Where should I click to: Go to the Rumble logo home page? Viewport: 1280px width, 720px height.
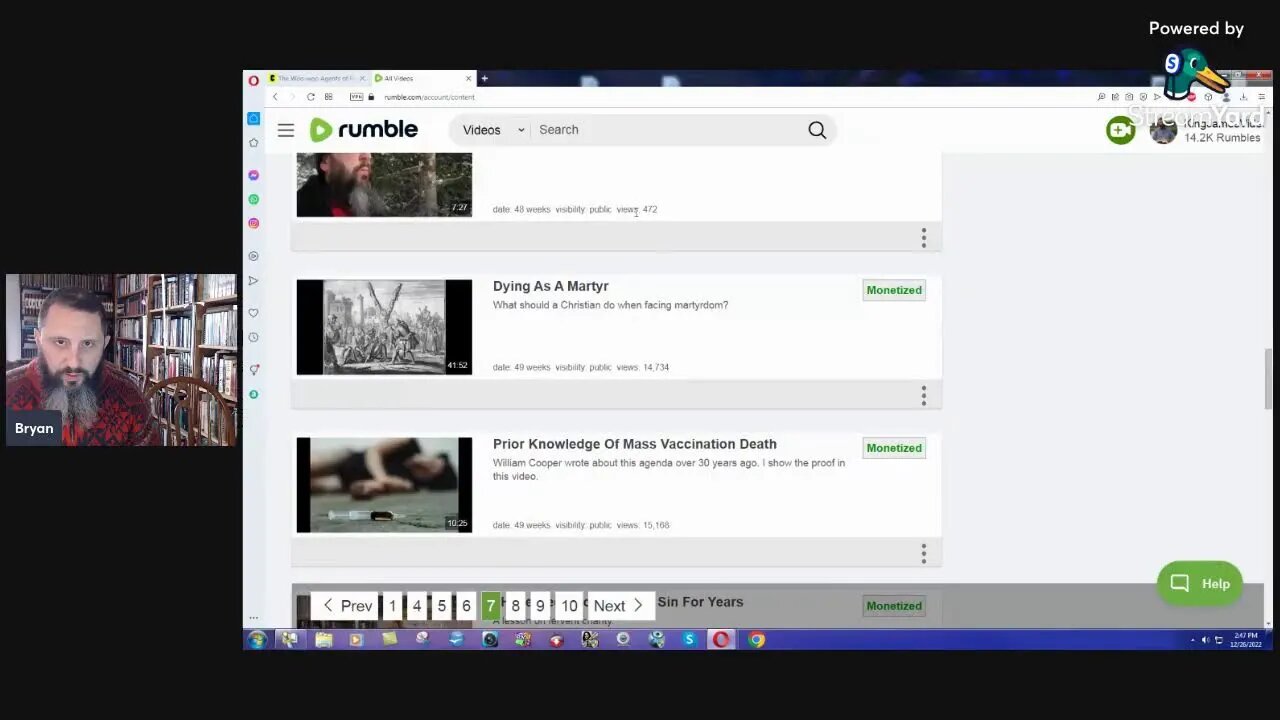click(x=364, y=130)
